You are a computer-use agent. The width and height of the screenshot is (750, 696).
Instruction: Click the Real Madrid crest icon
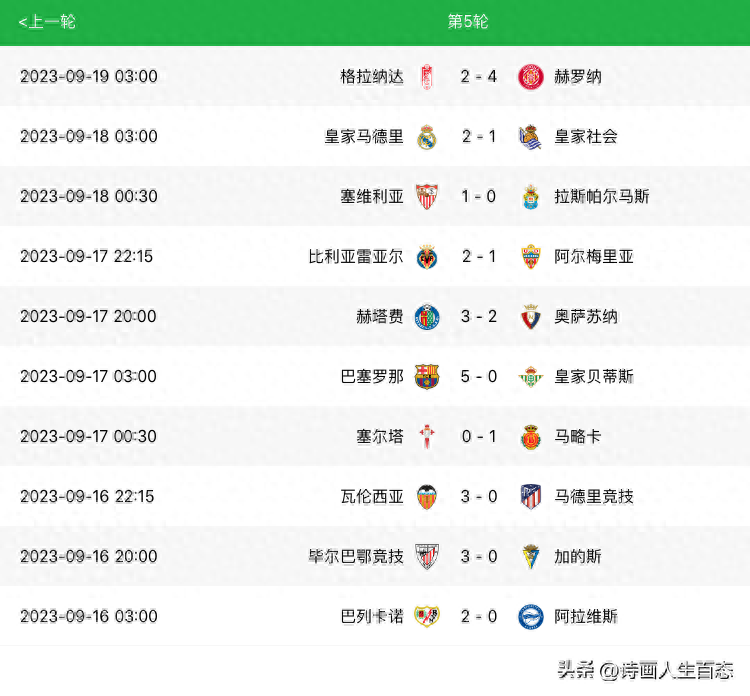(427, 137)
